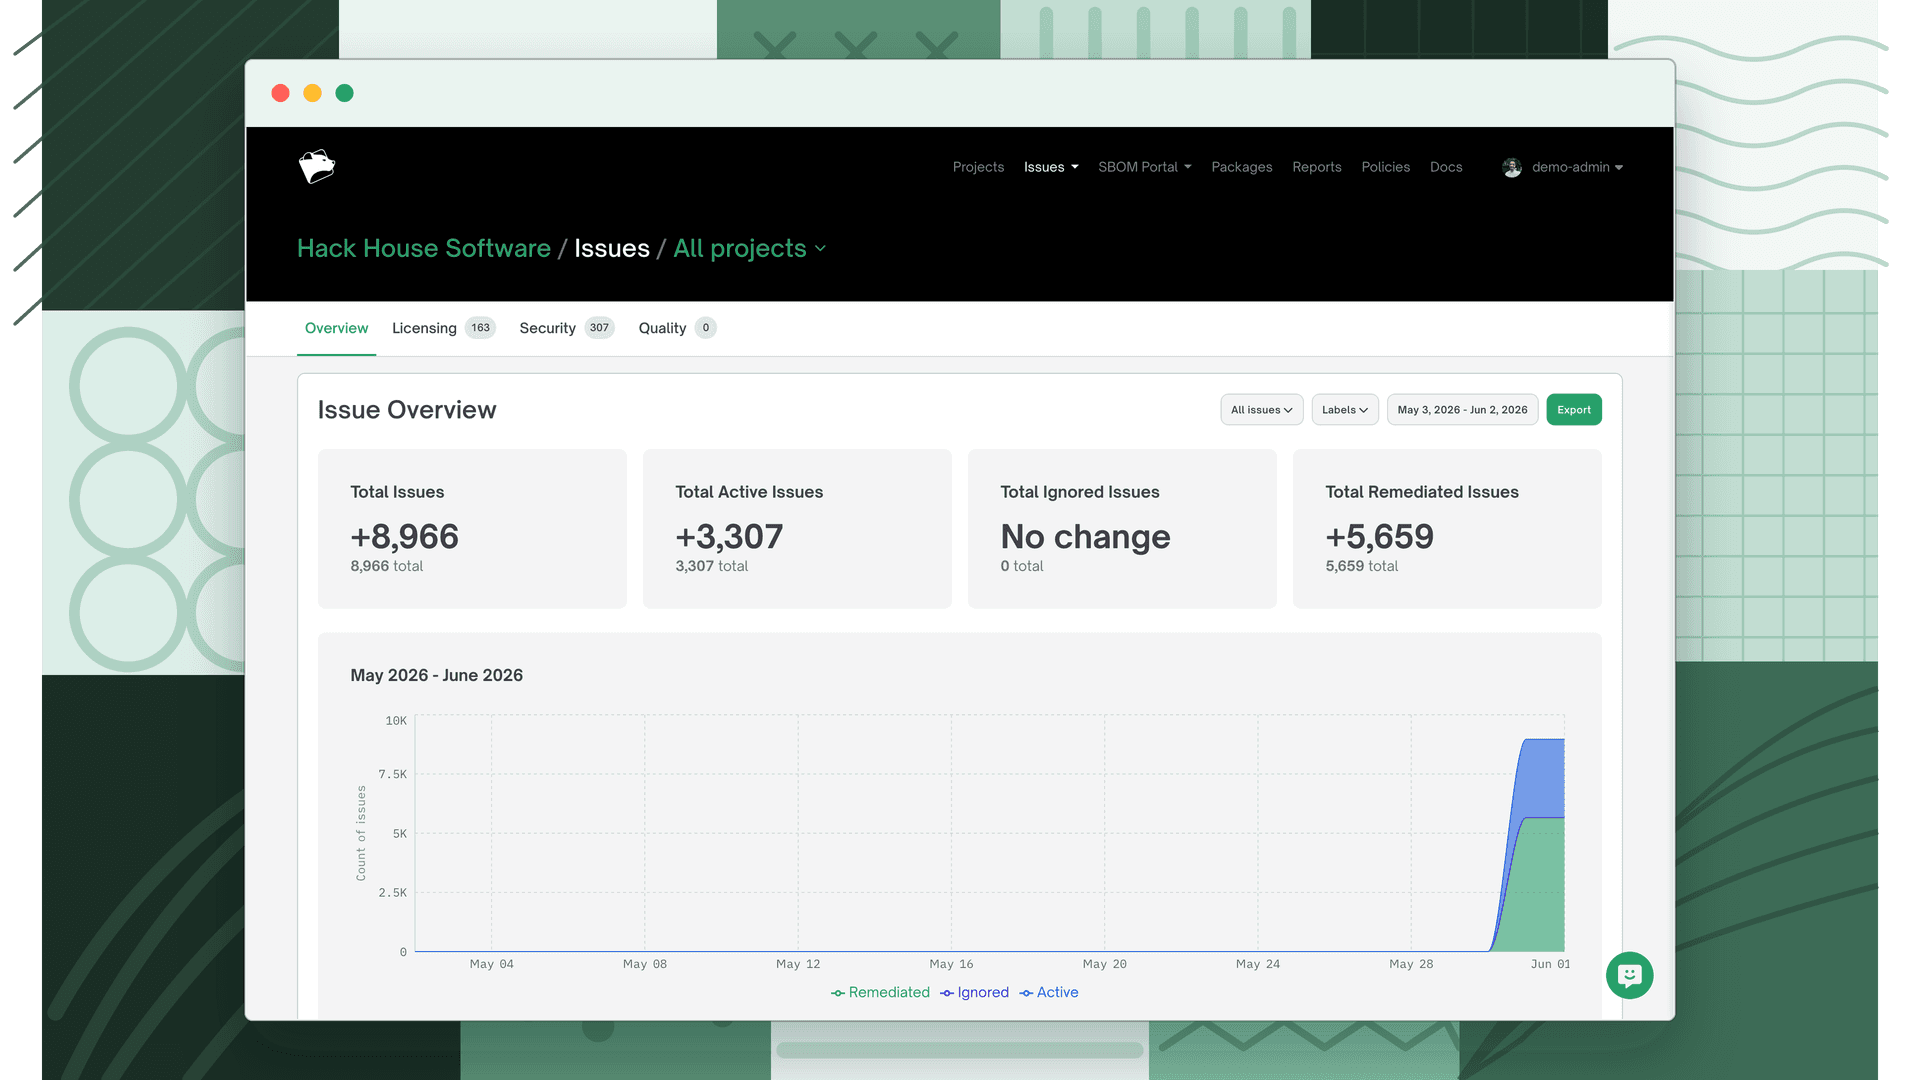This screenshot has width=1920, height=1080.
Task: Toggle Remediated series in chart legend
Action: (880, 992)
